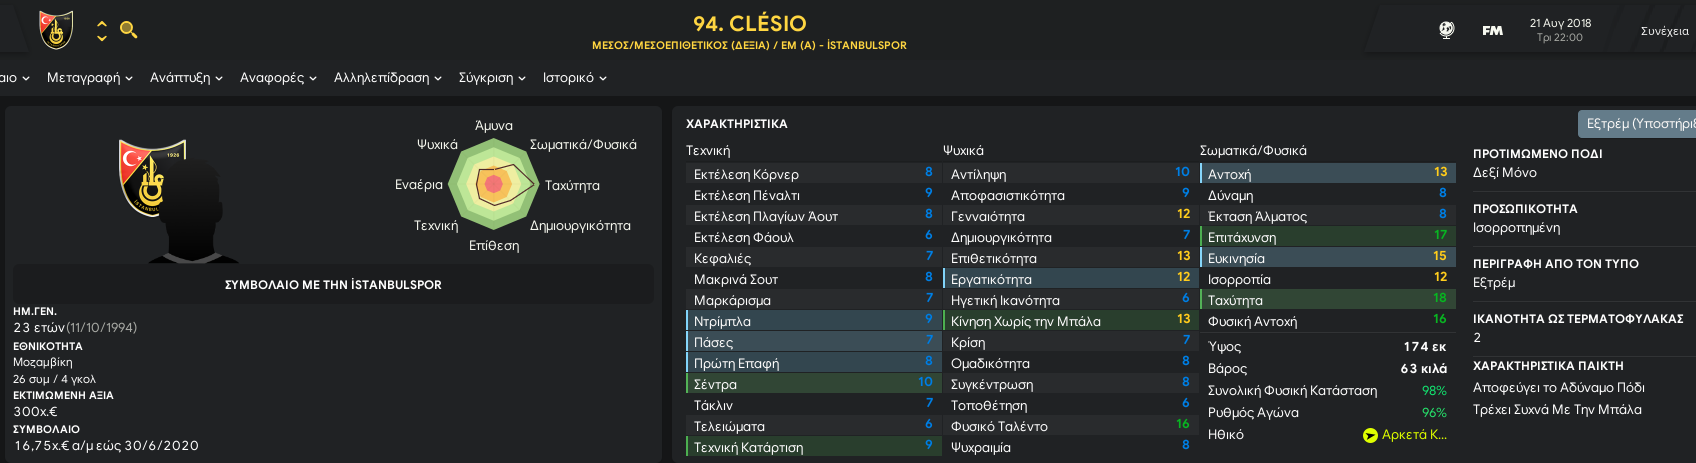Open the world globe icon
The width and height of the screenshot is (1696, 463).
tap(1446, 30)
